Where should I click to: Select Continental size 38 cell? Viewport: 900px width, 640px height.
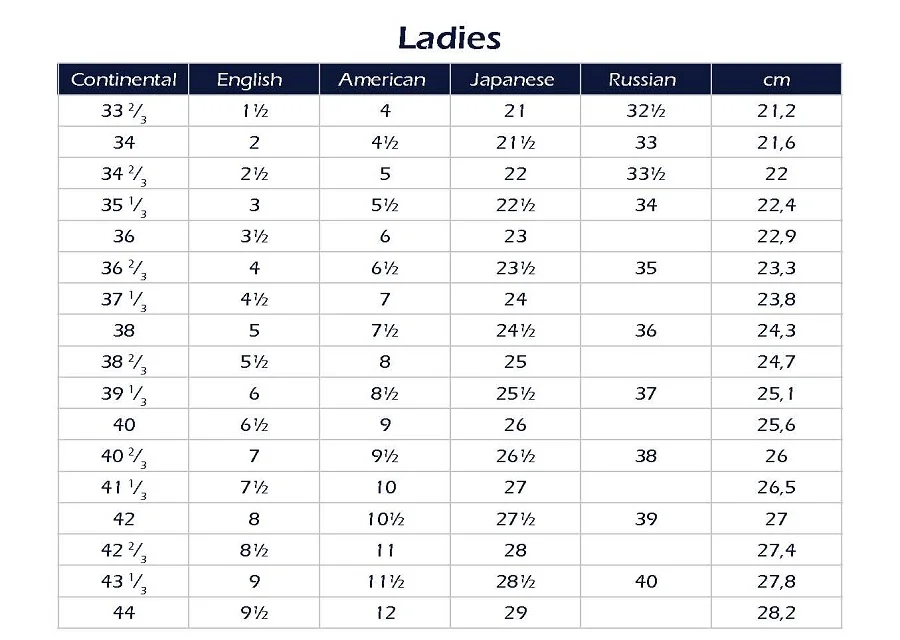pyautogui.click(x=124, y=331)
